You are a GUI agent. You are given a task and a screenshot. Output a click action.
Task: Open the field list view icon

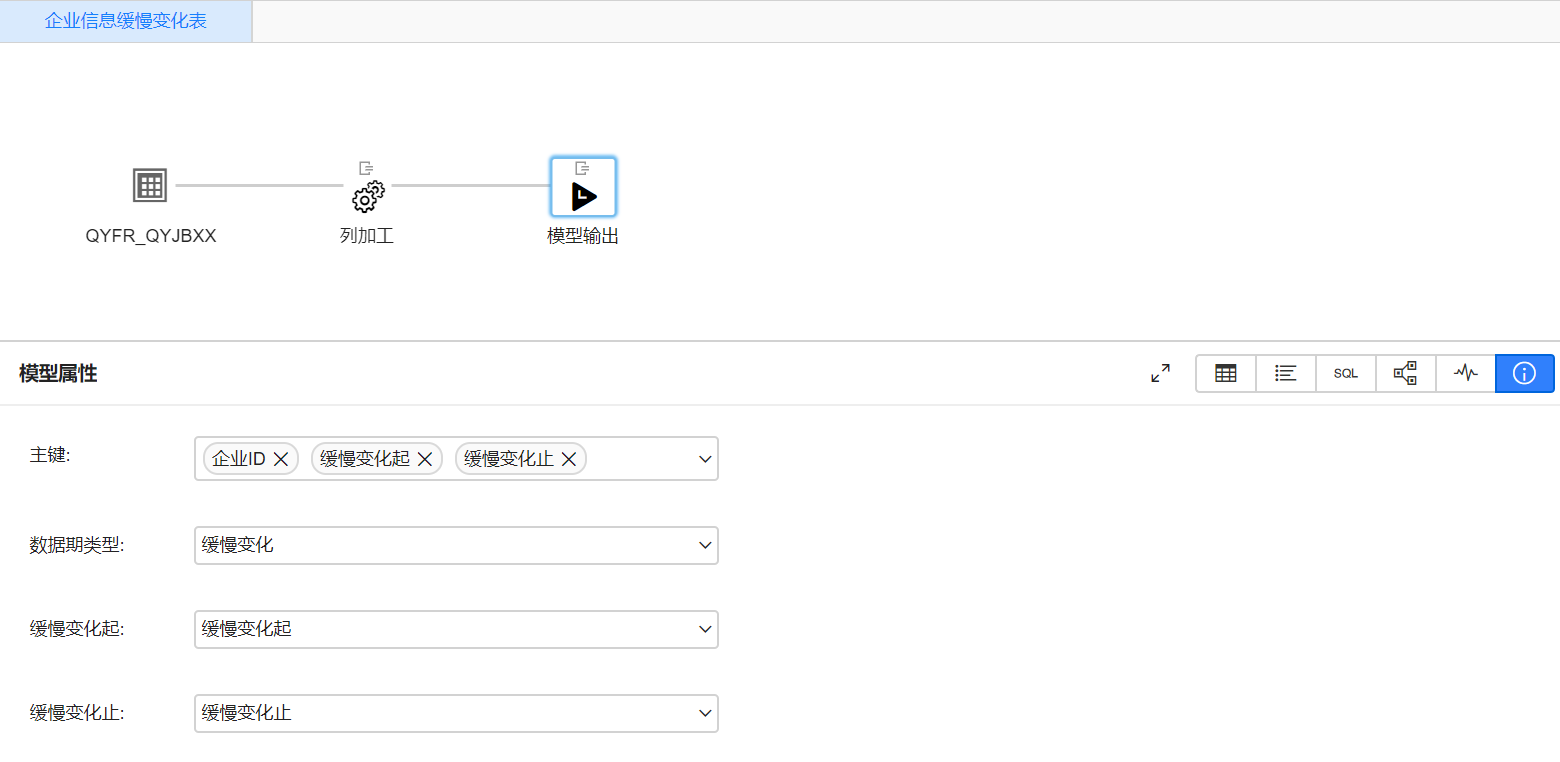(1285, 373)
